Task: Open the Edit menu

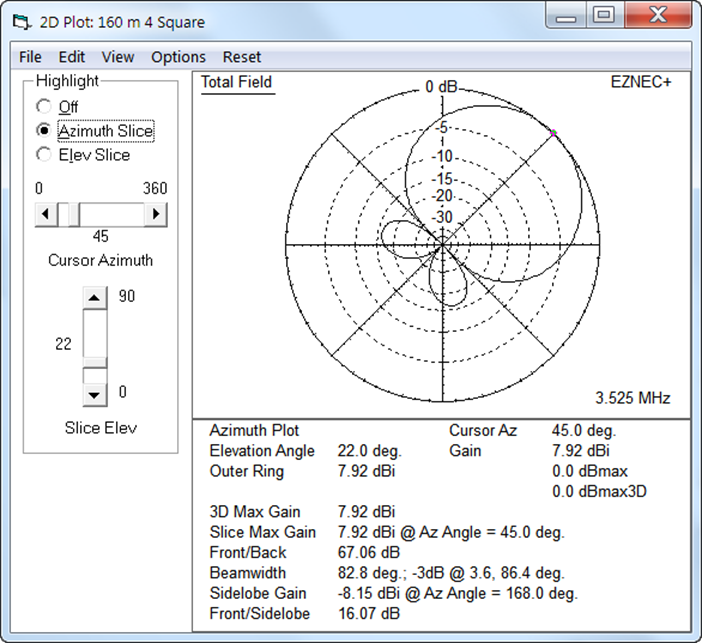Action: [x=72, y=57]
